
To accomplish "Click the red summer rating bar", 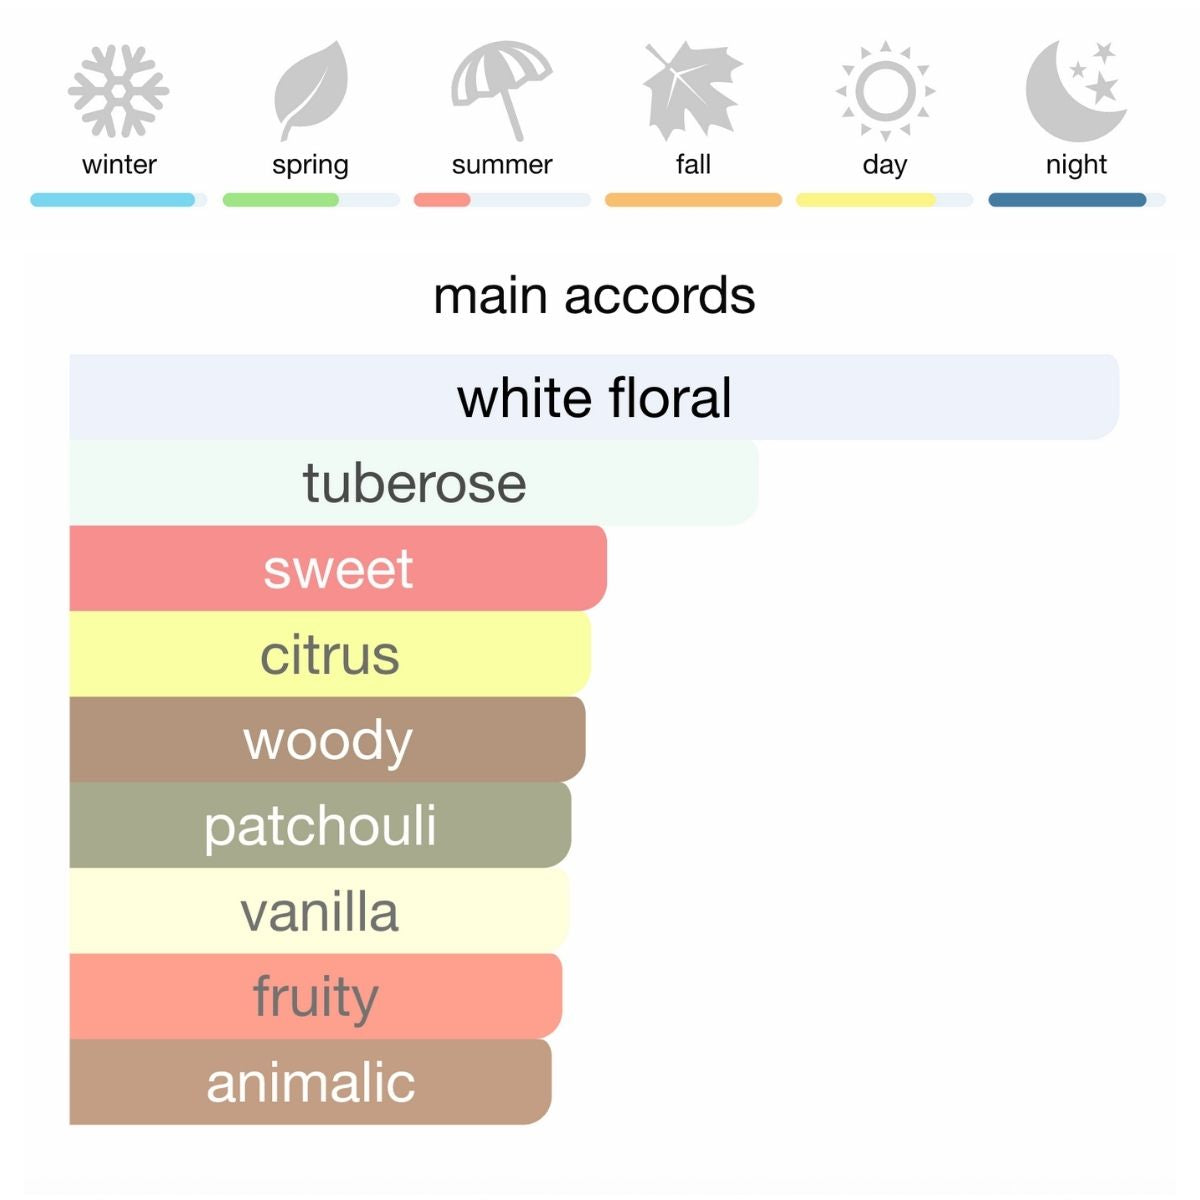I will click(442, 200).
